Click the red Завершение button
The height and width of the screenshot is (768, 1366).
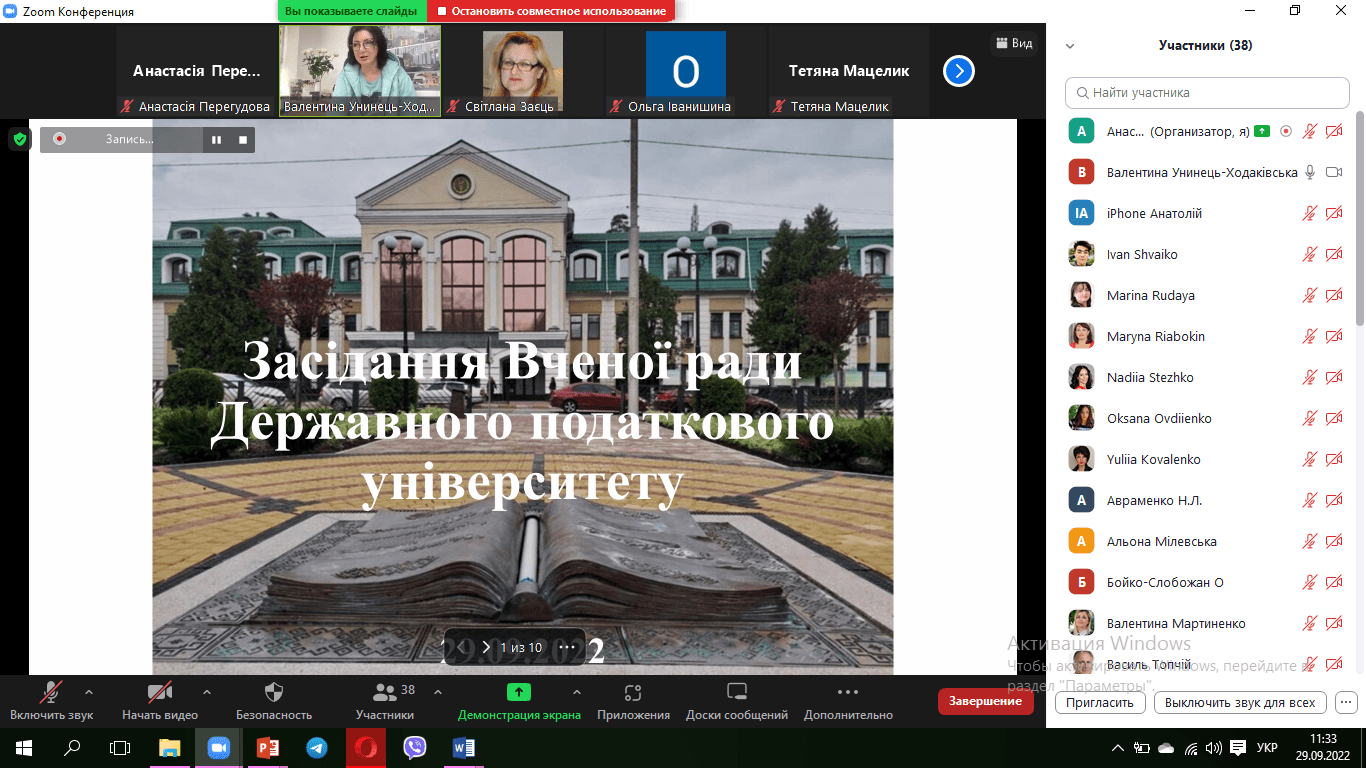(x=985, y=701)
